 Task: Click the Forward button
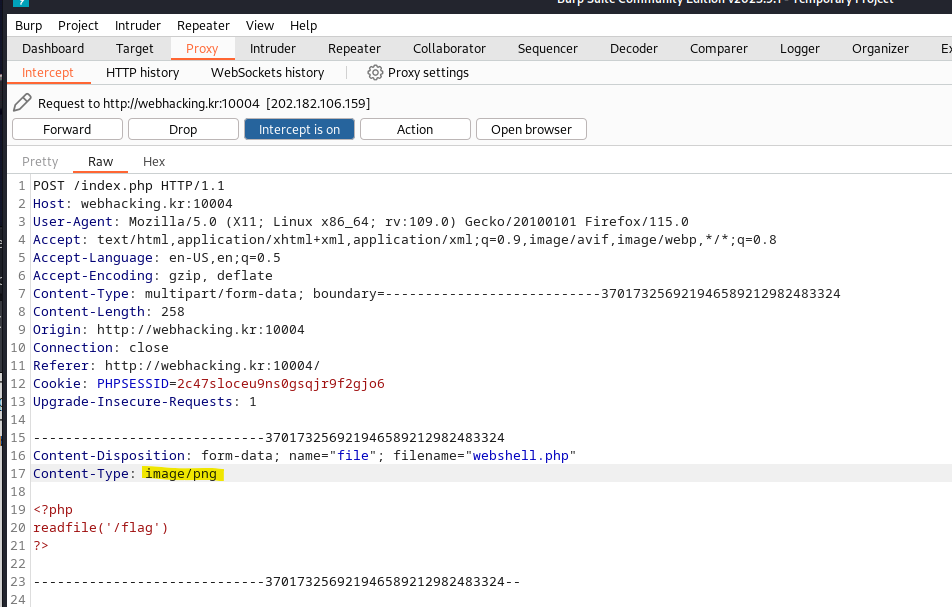tap(67, 129)
